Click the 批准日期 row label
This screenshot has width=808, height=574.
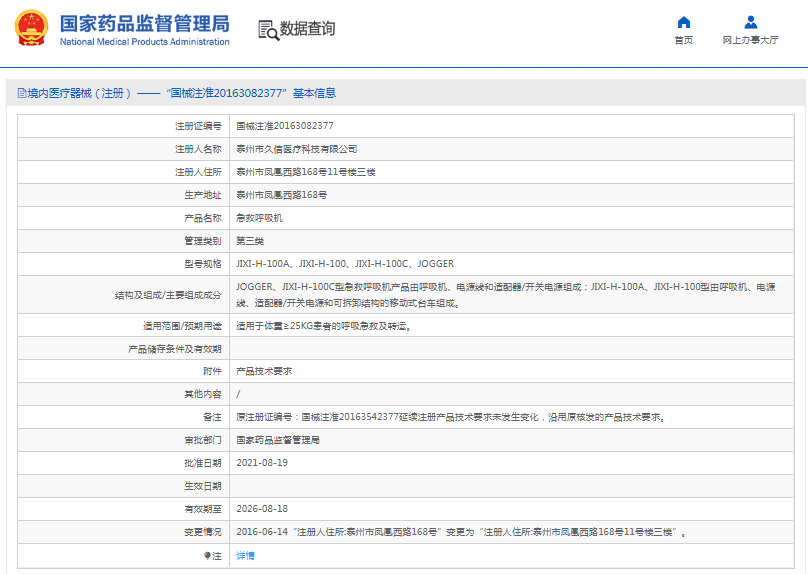click(203, 463)
